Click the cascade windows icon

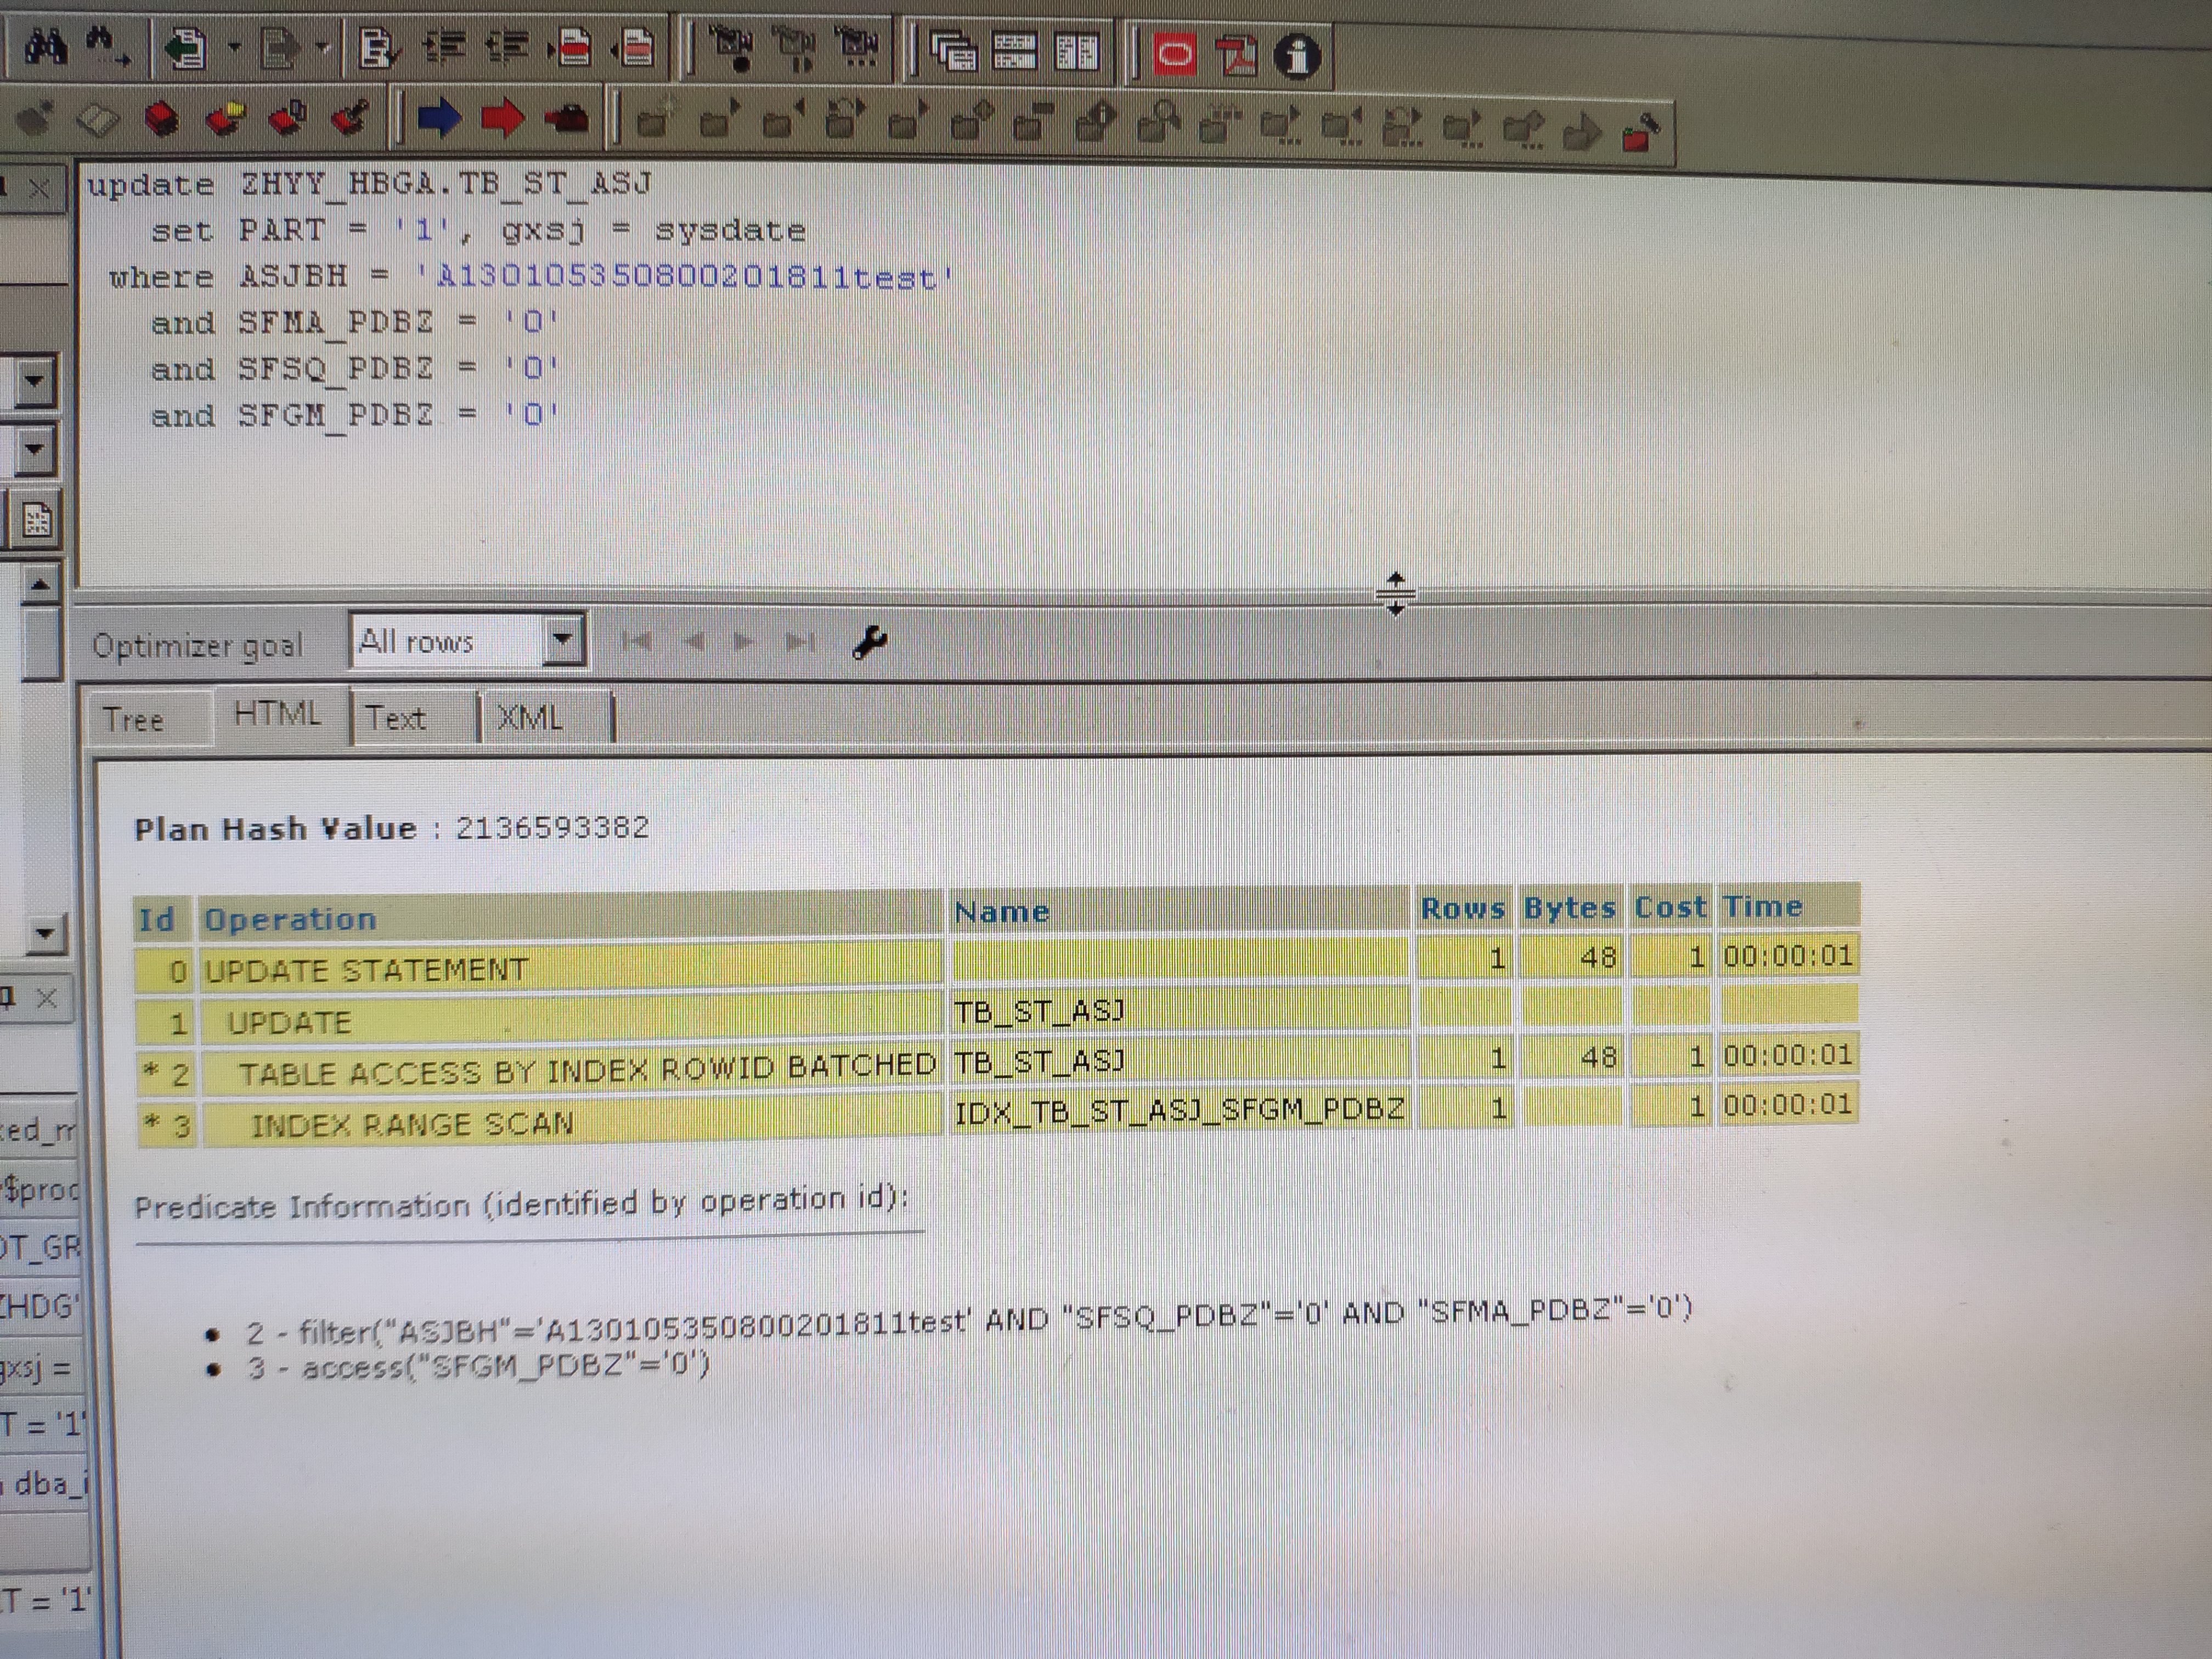click(954, 52)
